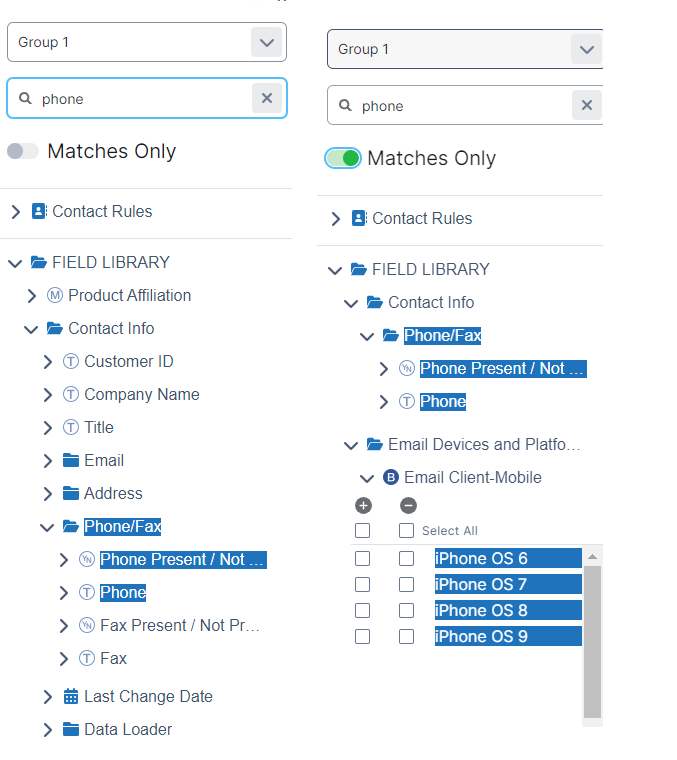This screenshot has height=760, width=677.
Task: Click the YN icon beside Fax Present
Action: pos(87,626)
